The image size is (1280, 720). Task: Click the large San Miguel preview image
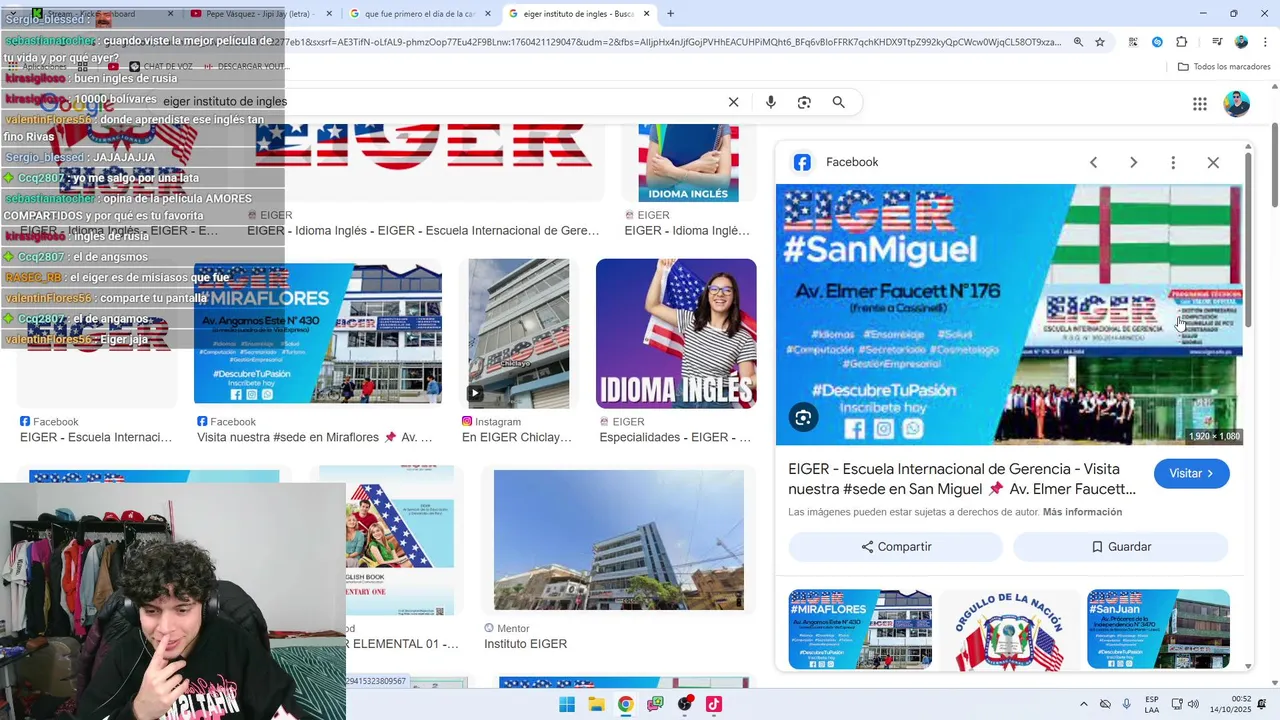coord(1009,314)
